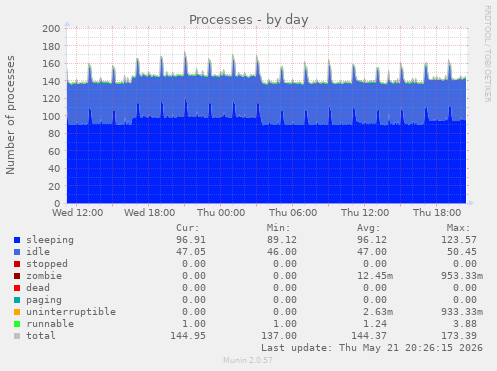Click the 'Processes - by day' graph title
Image resolution: width=497 pixels, height=371 pixels.
pyautogui.click(x=249, y=20)
